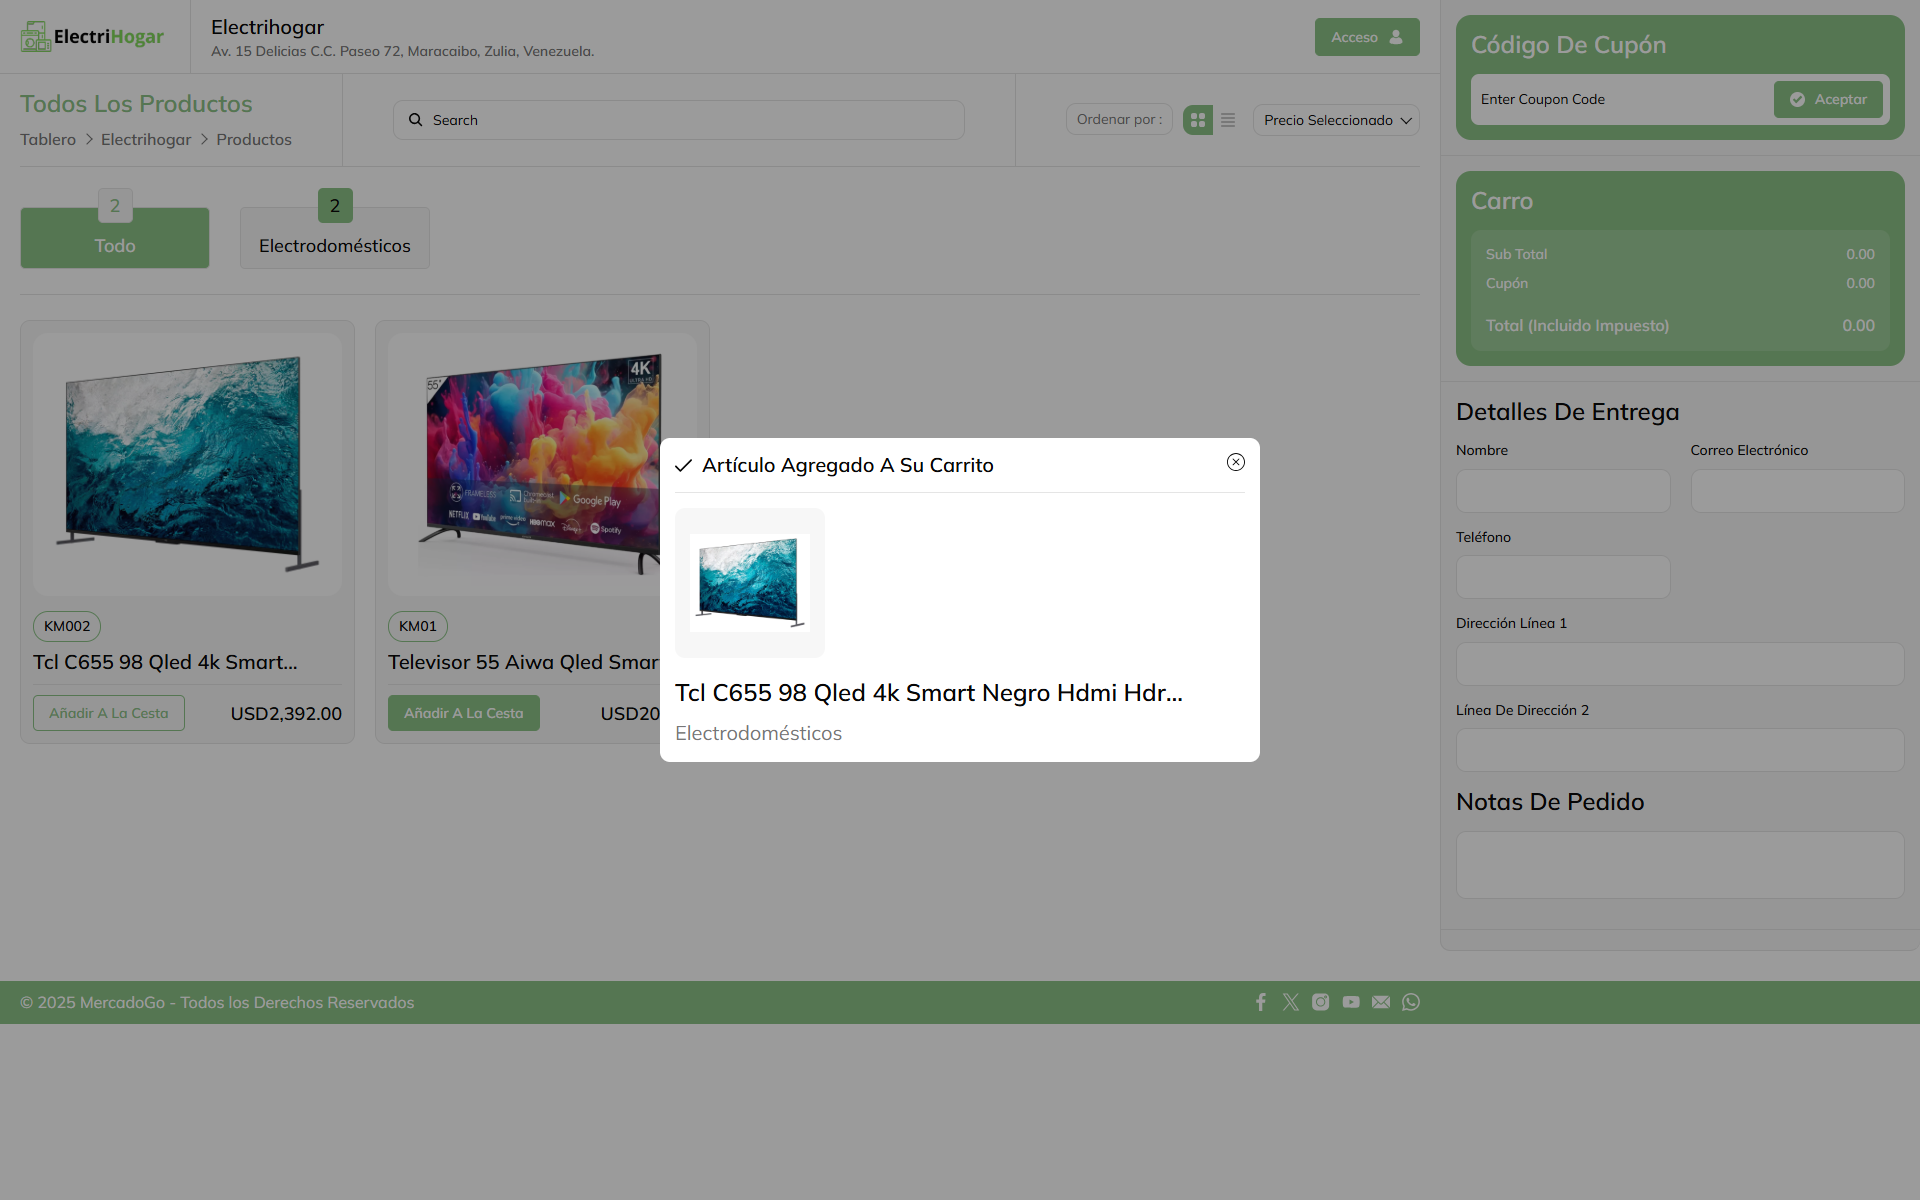Image resolution: width=1920 pixels, height=1200 pixels.
Task: Open the email icon in footer
Action: click(1381, 1002)
